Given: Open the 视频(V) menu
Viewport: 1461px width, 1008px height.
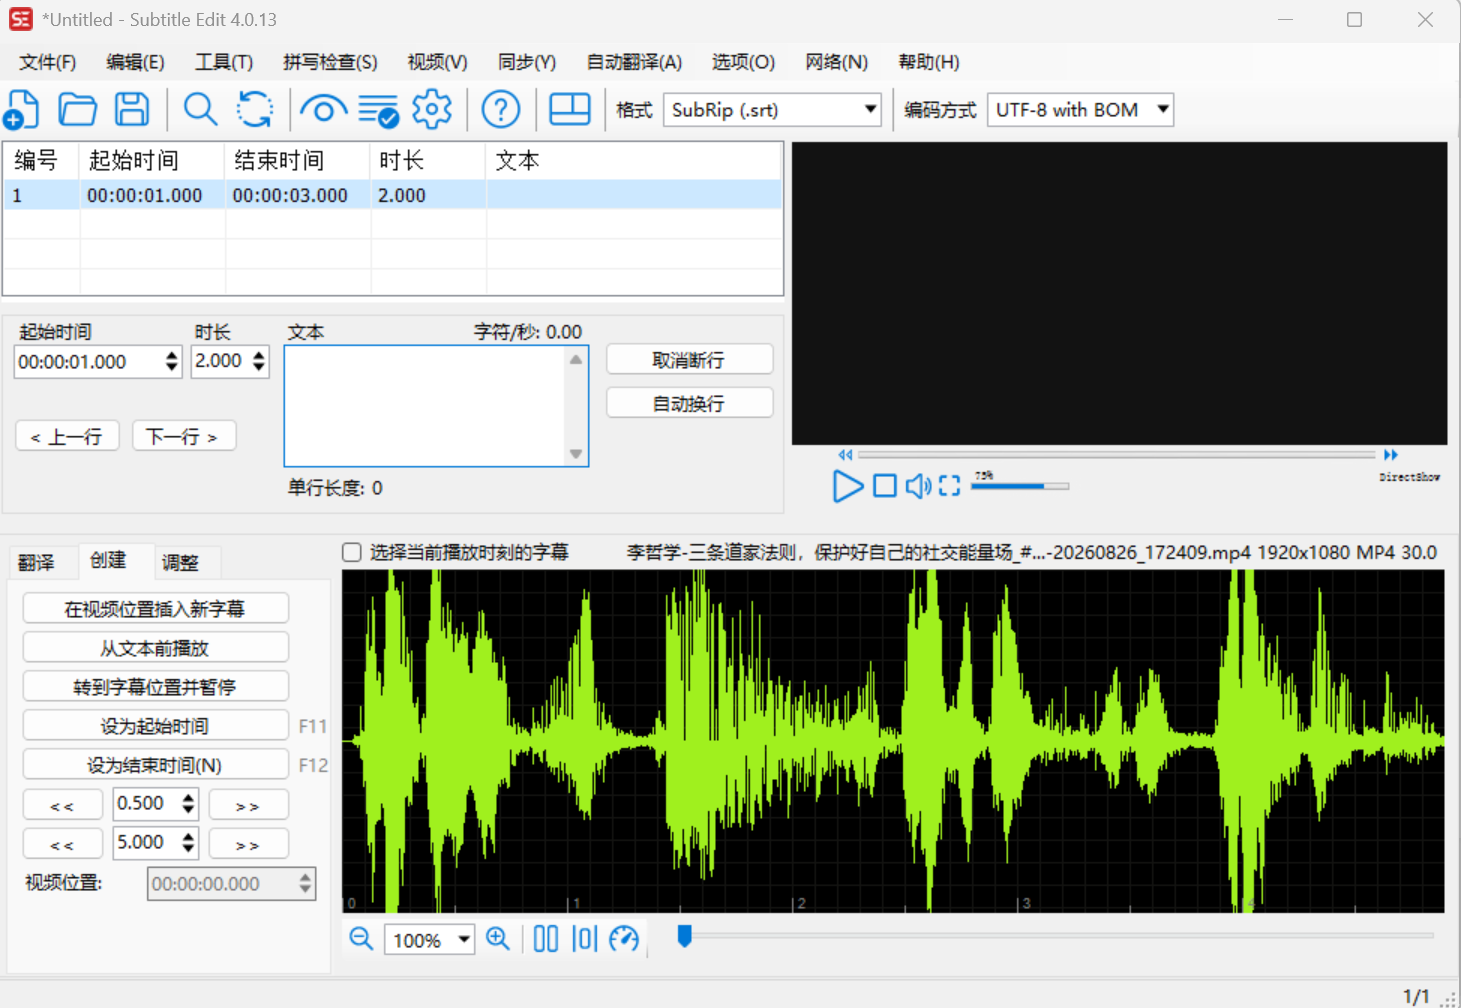Looking at the screenshot, I should click(437, 62).
